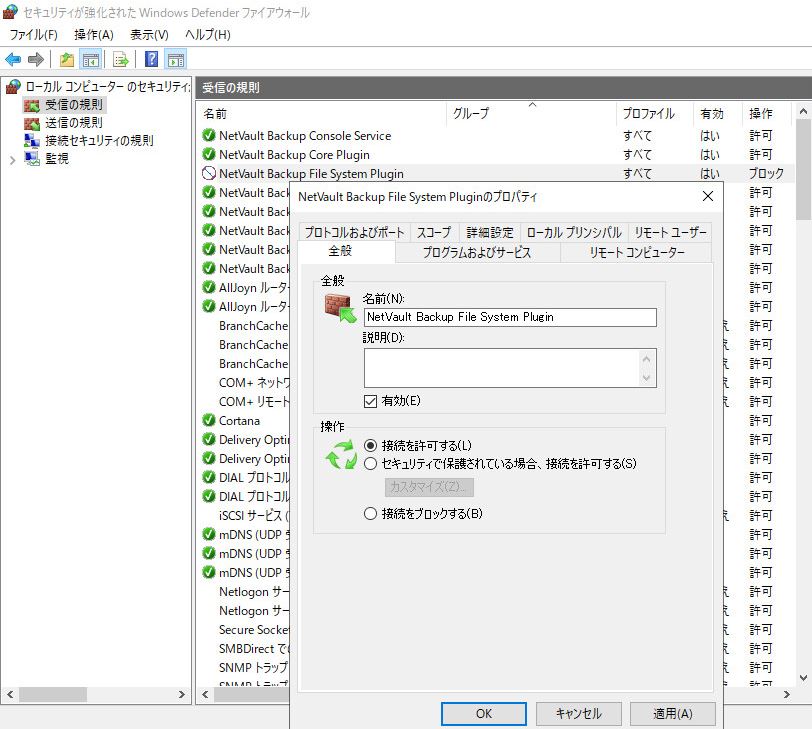Switch to the 詳細設定 tab
This screenshot has width=812, height=729.
click(x=489, y=232)
